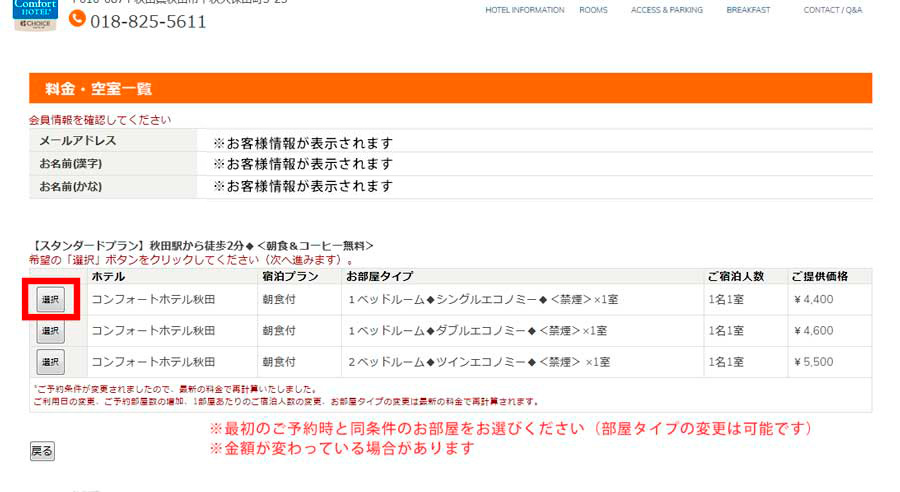Click the 戻る back button
Image resolution: width=900 pixels, height=492 pixels.
click(x=42, y=451)
